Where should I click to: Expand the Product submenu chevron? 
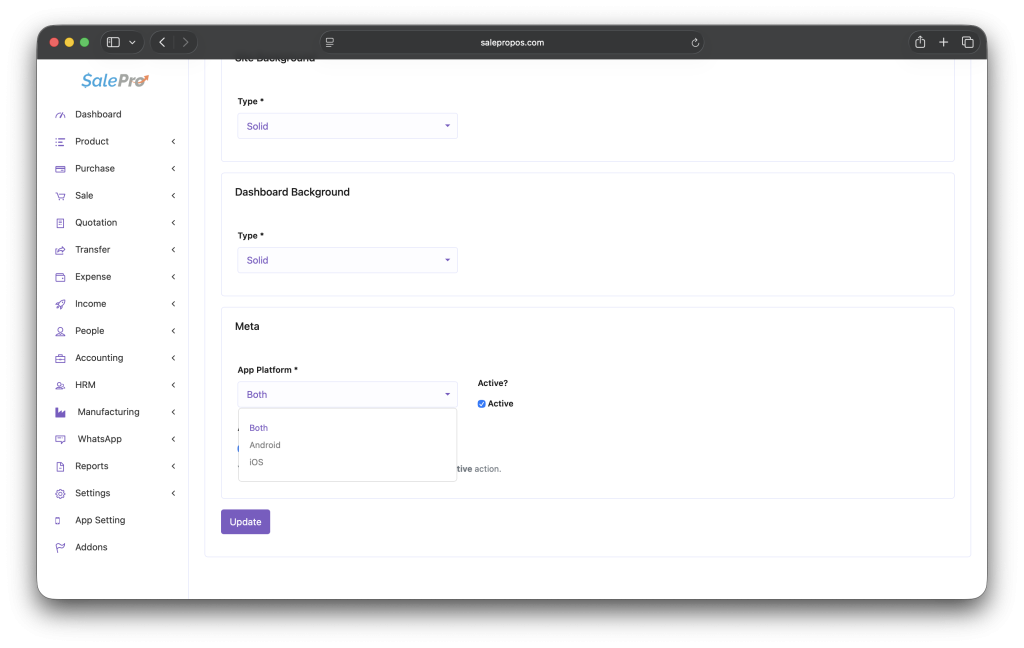[x=173, y=142]
